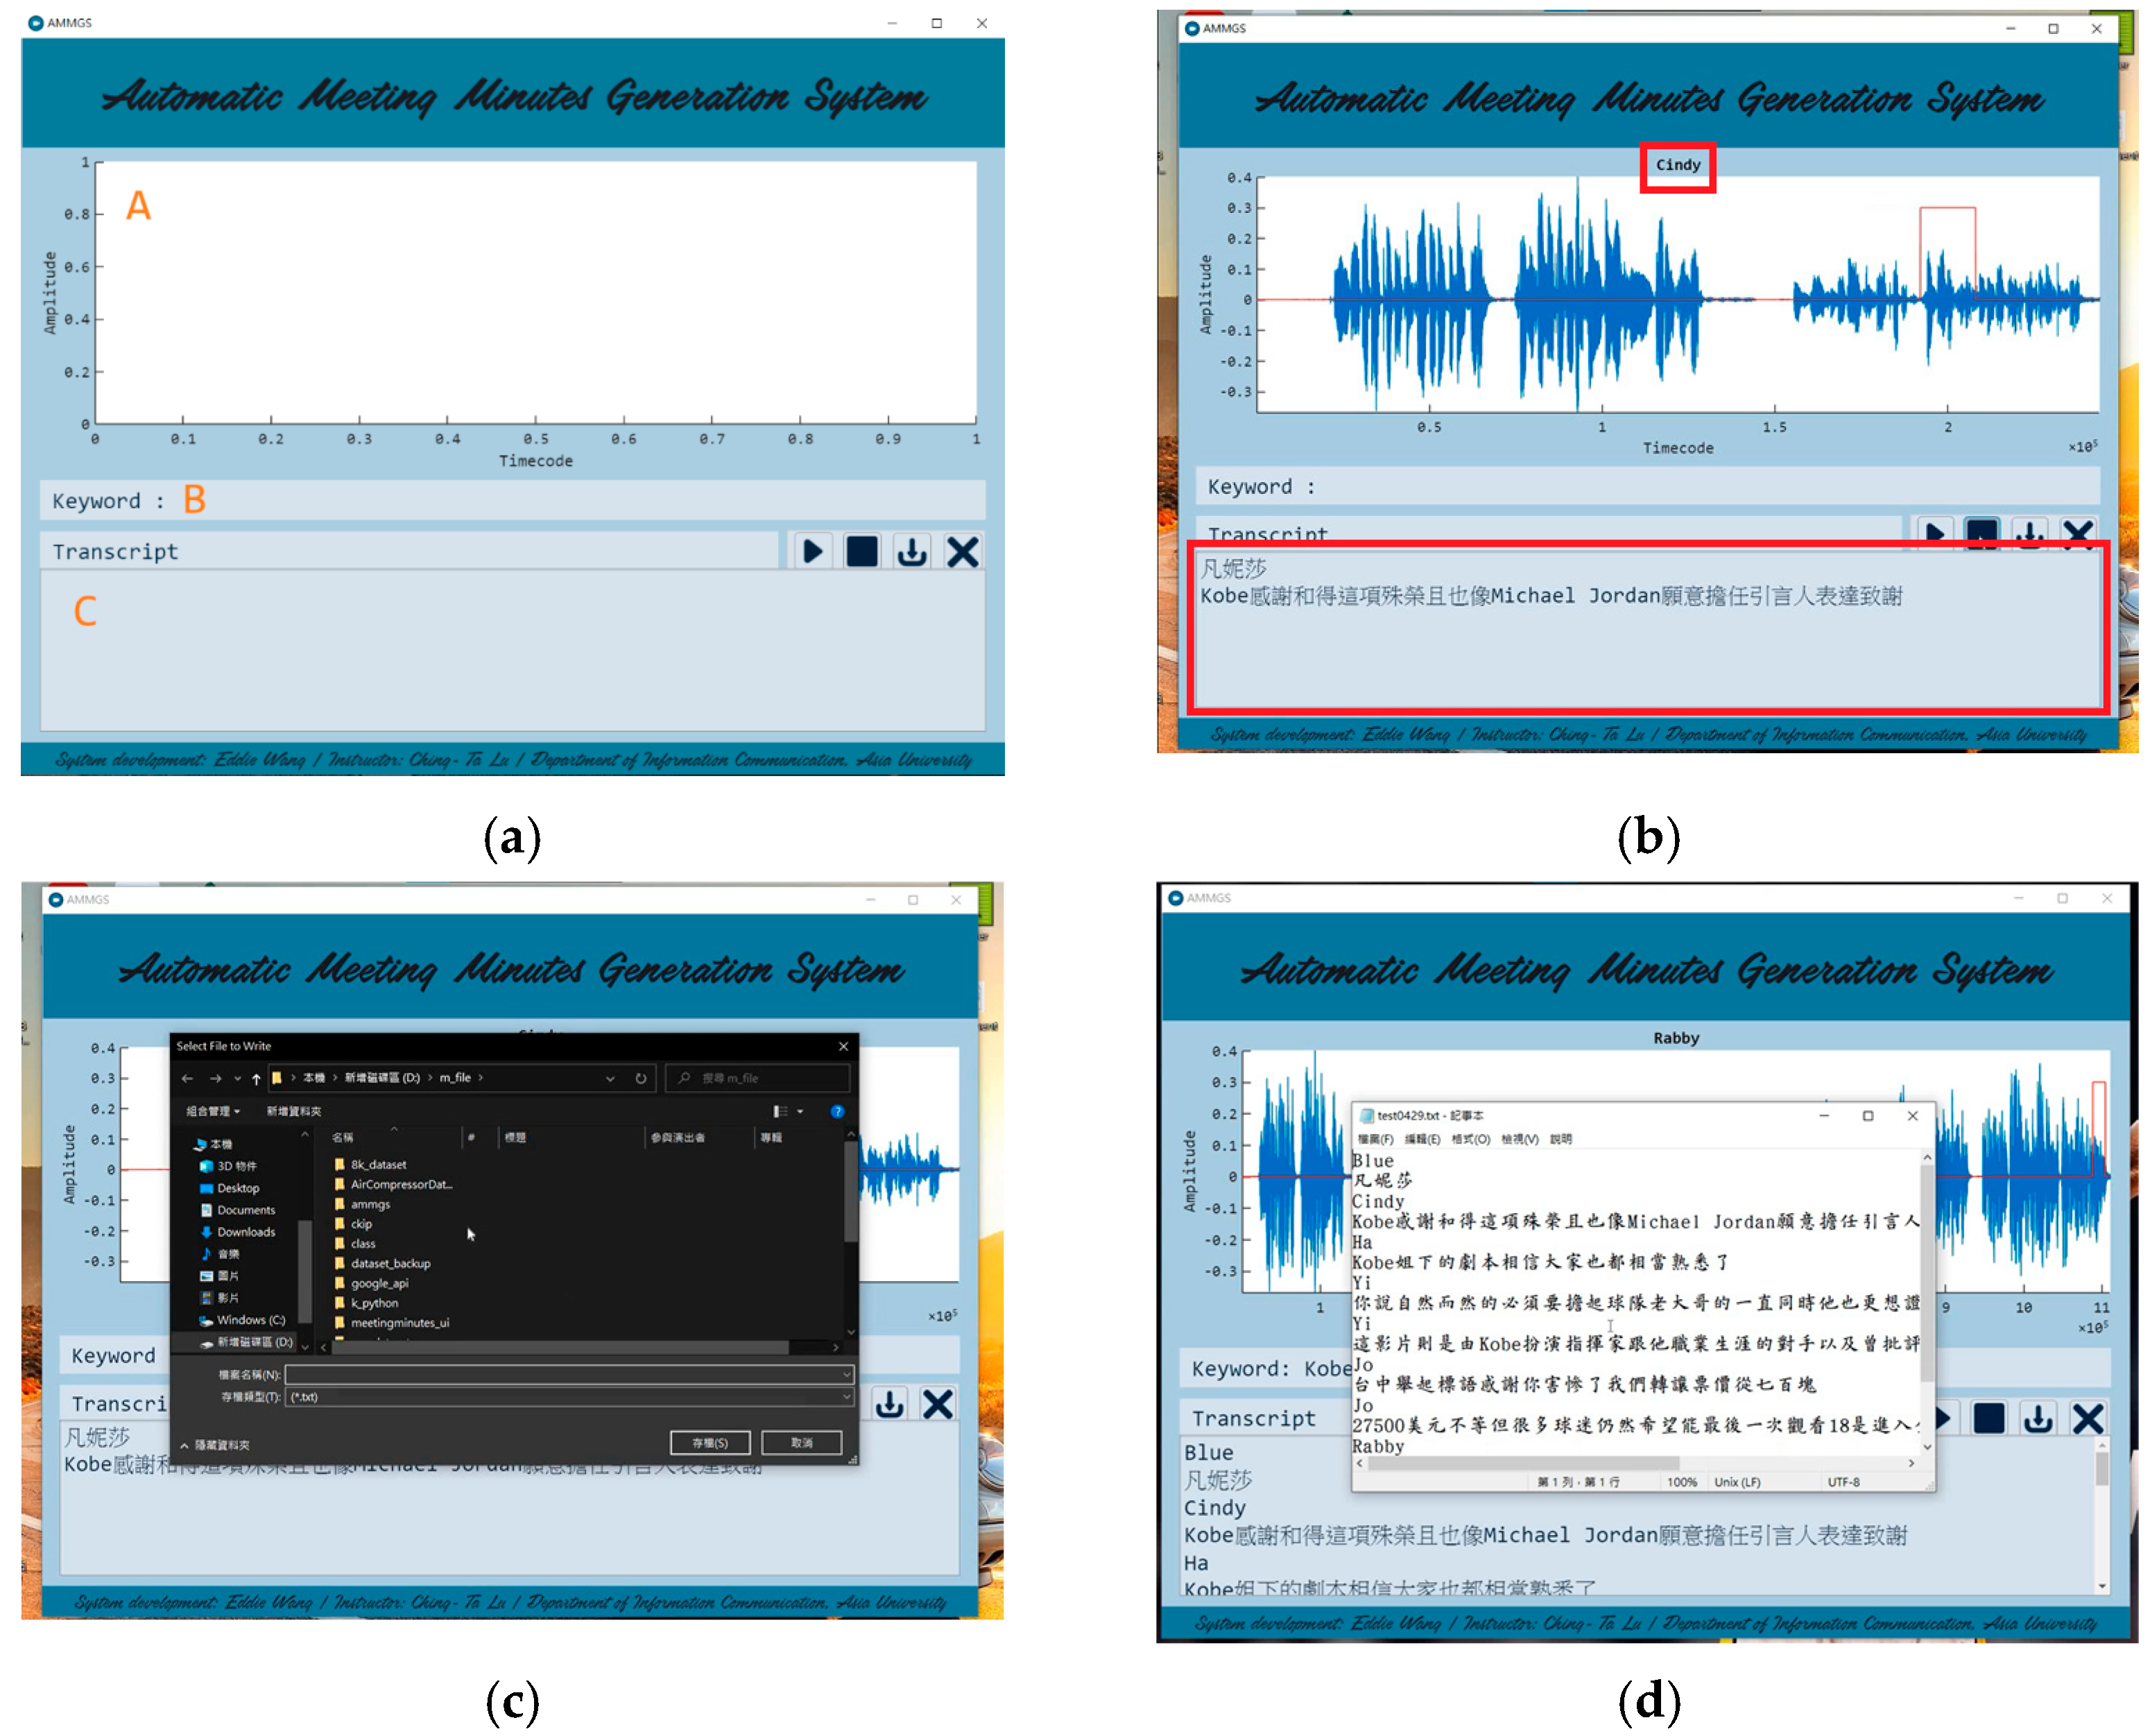Click blue help question icon in file dialog
The height and width of the screenshot is (1736, 2150).
point(837,1111)
